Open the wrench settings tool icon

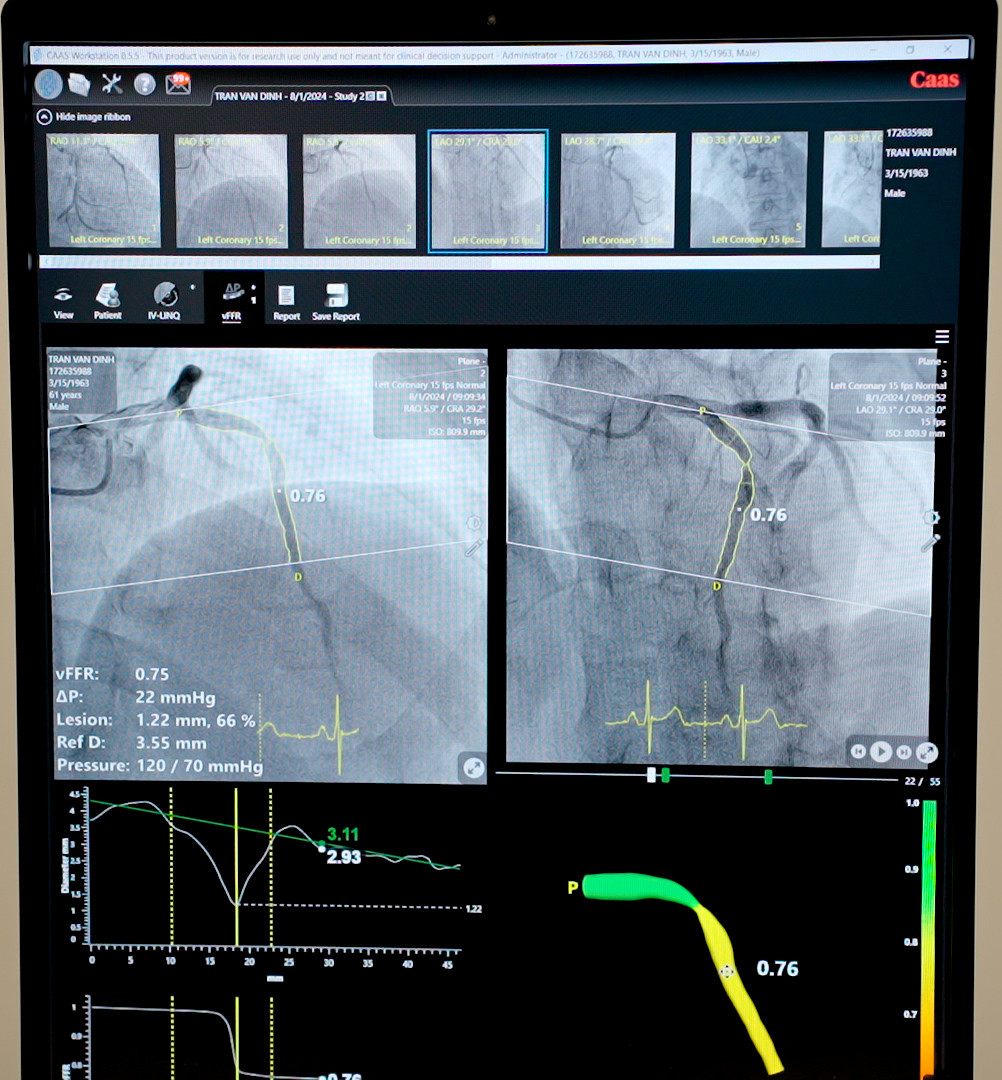coord(111,84)
